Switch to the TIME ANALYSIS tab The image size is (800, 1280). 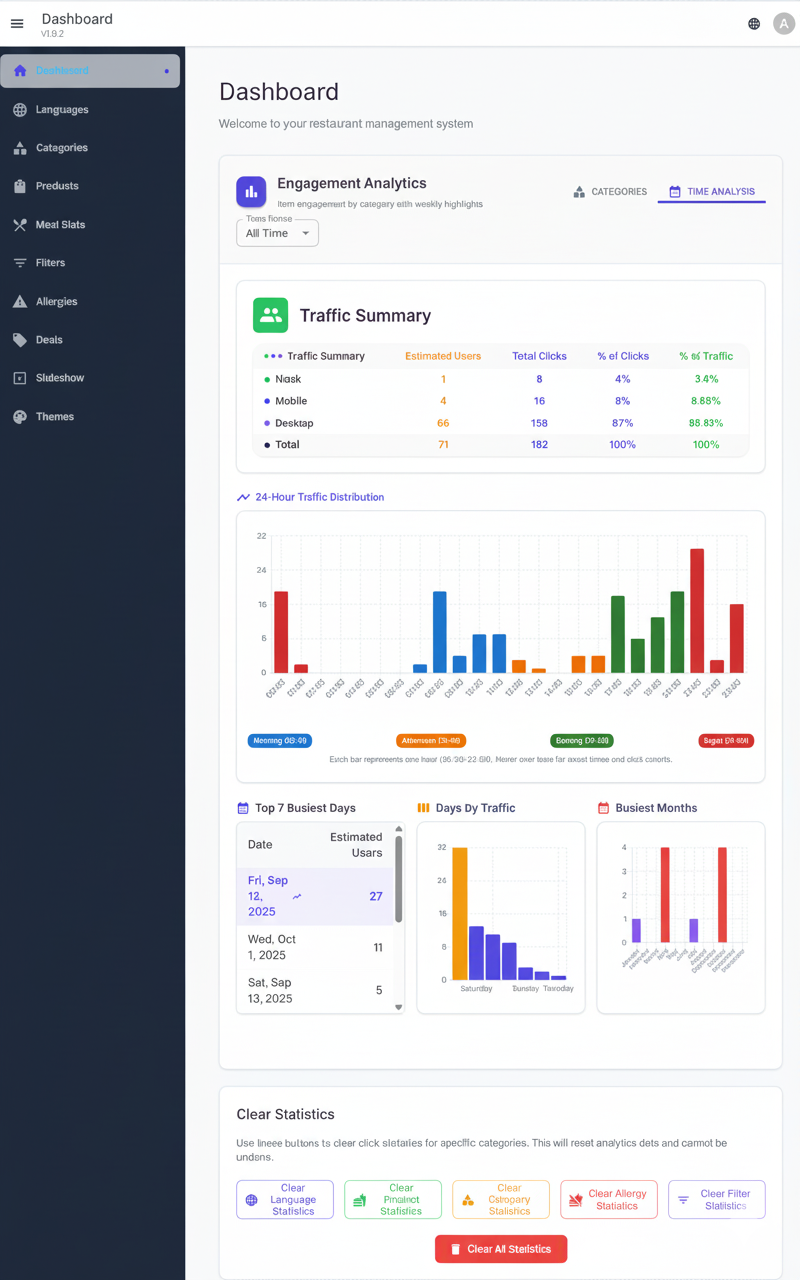[x=711, y=190]
